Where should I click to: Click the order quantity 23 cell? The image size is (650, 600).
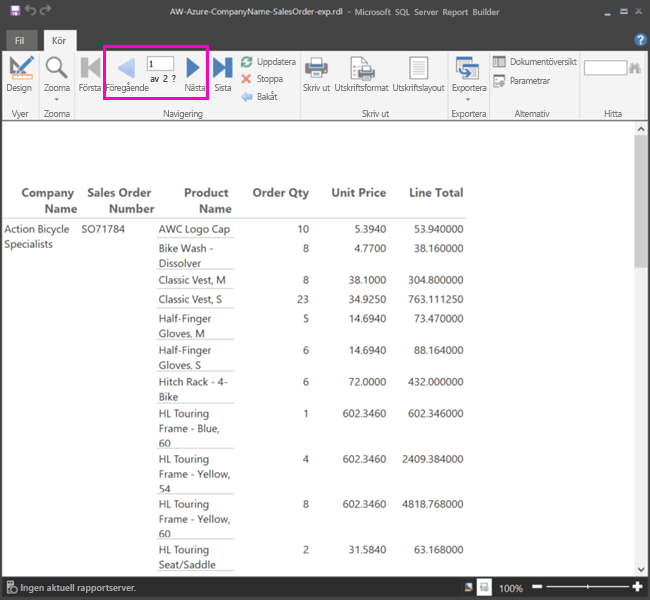(x=303, y=299)
